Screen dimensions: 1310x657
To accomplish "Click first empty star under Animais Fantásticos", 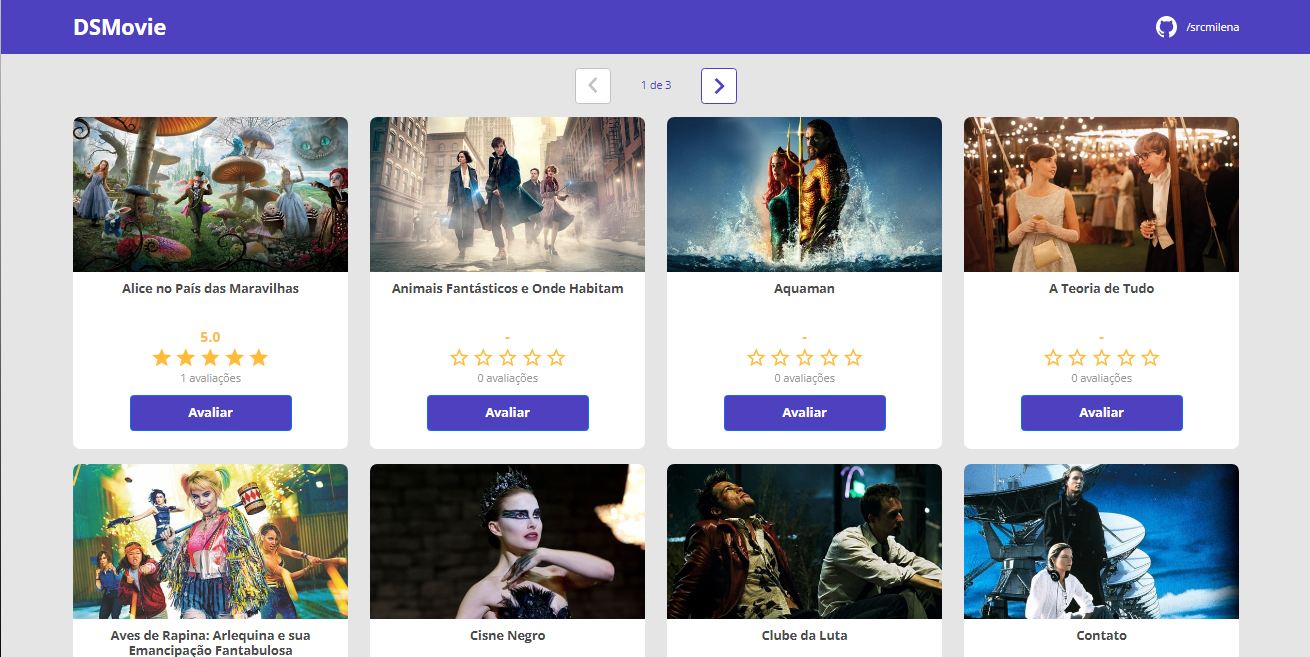I will [x=459, y=358].
